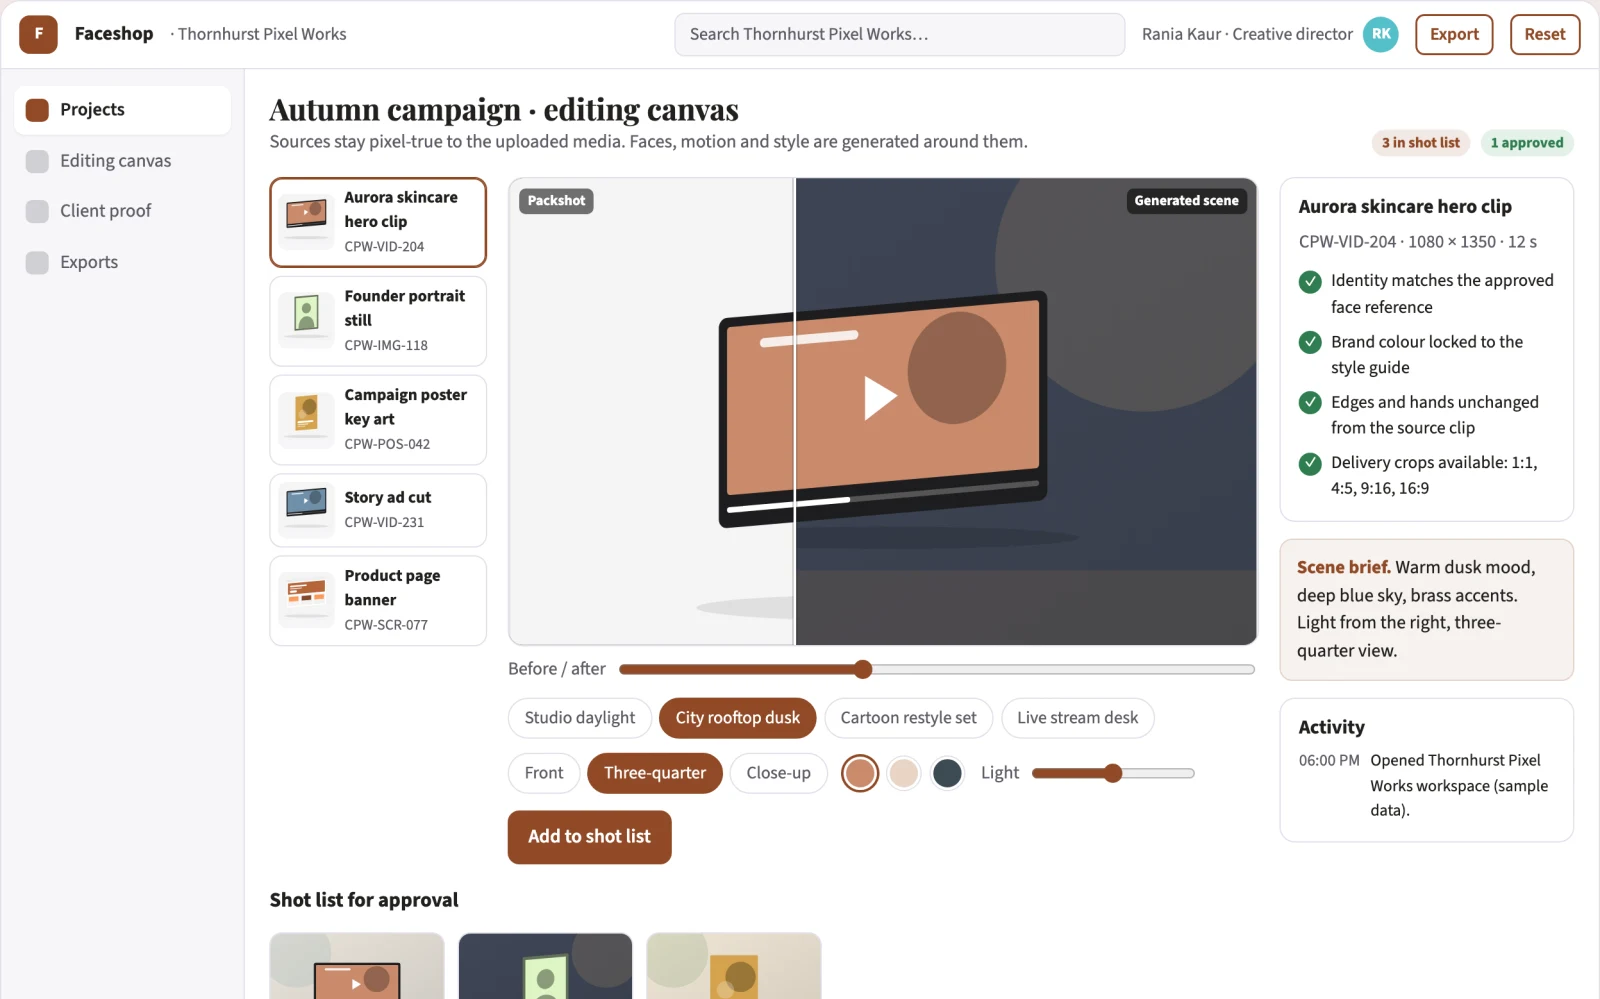1600x999 pixels.
Task: Select Founder portrait still asset
Action: point(378,321)
